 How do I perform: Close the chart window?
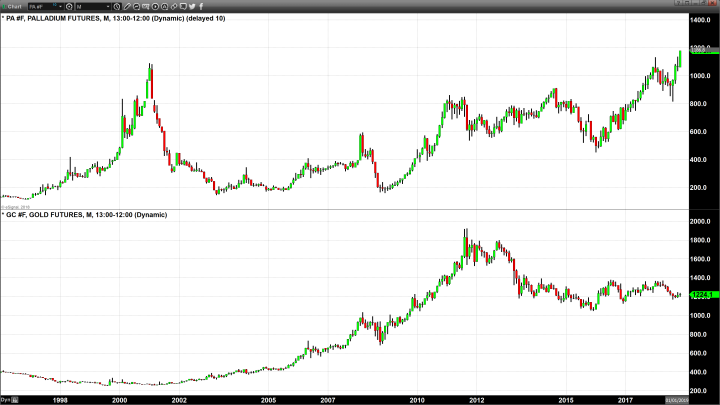712,3
